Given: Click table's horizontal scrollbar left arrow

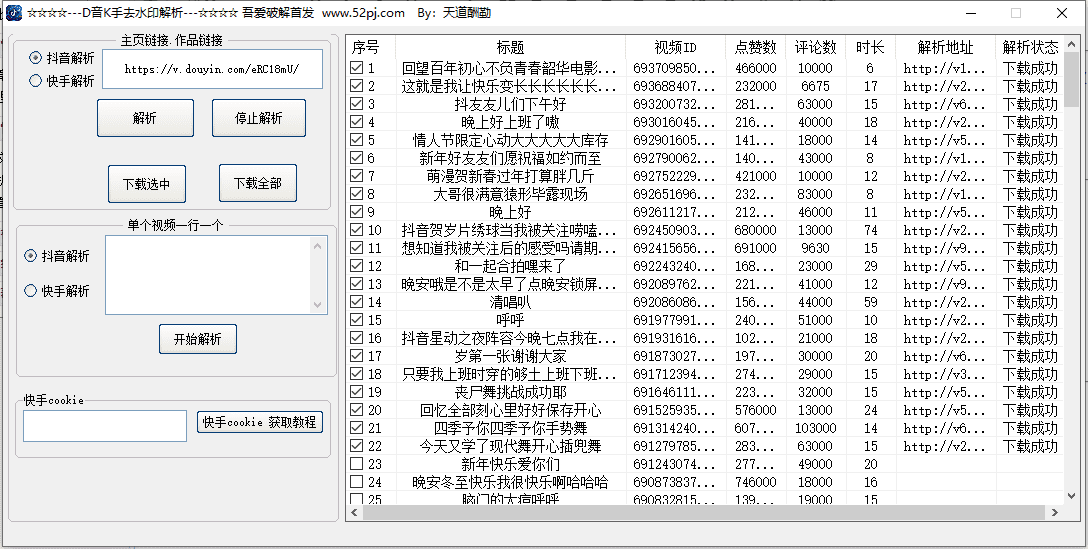Looking at the screenshot, I should click(355, 512).
